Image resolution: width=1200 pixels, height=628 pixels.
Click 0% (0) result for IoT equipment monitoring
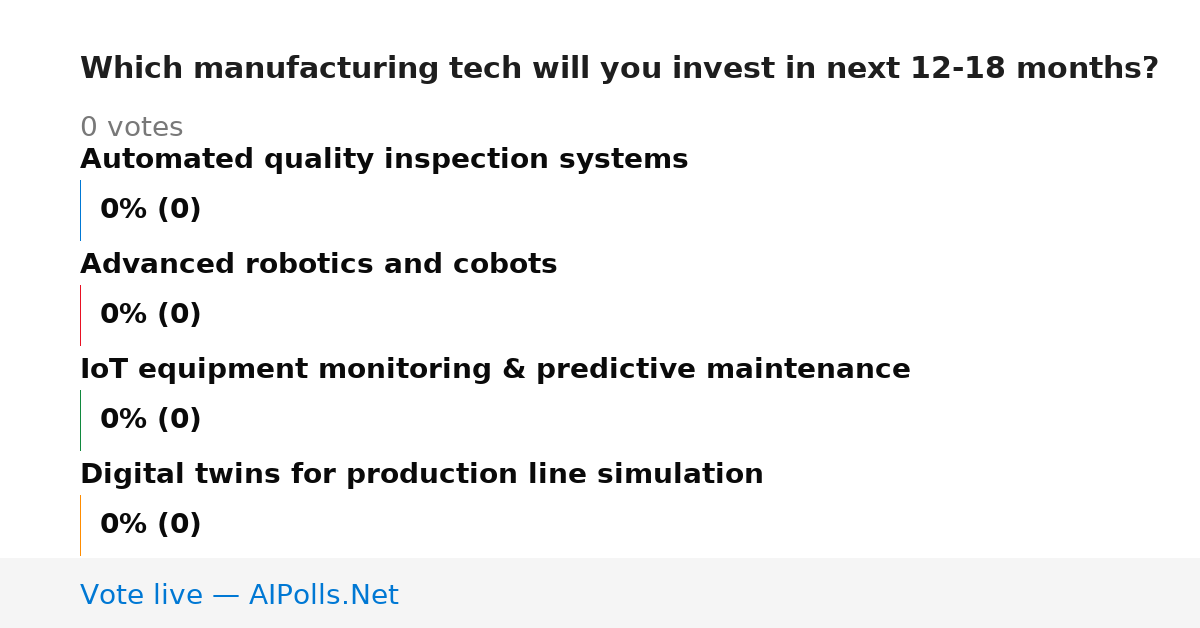(150, 420)
